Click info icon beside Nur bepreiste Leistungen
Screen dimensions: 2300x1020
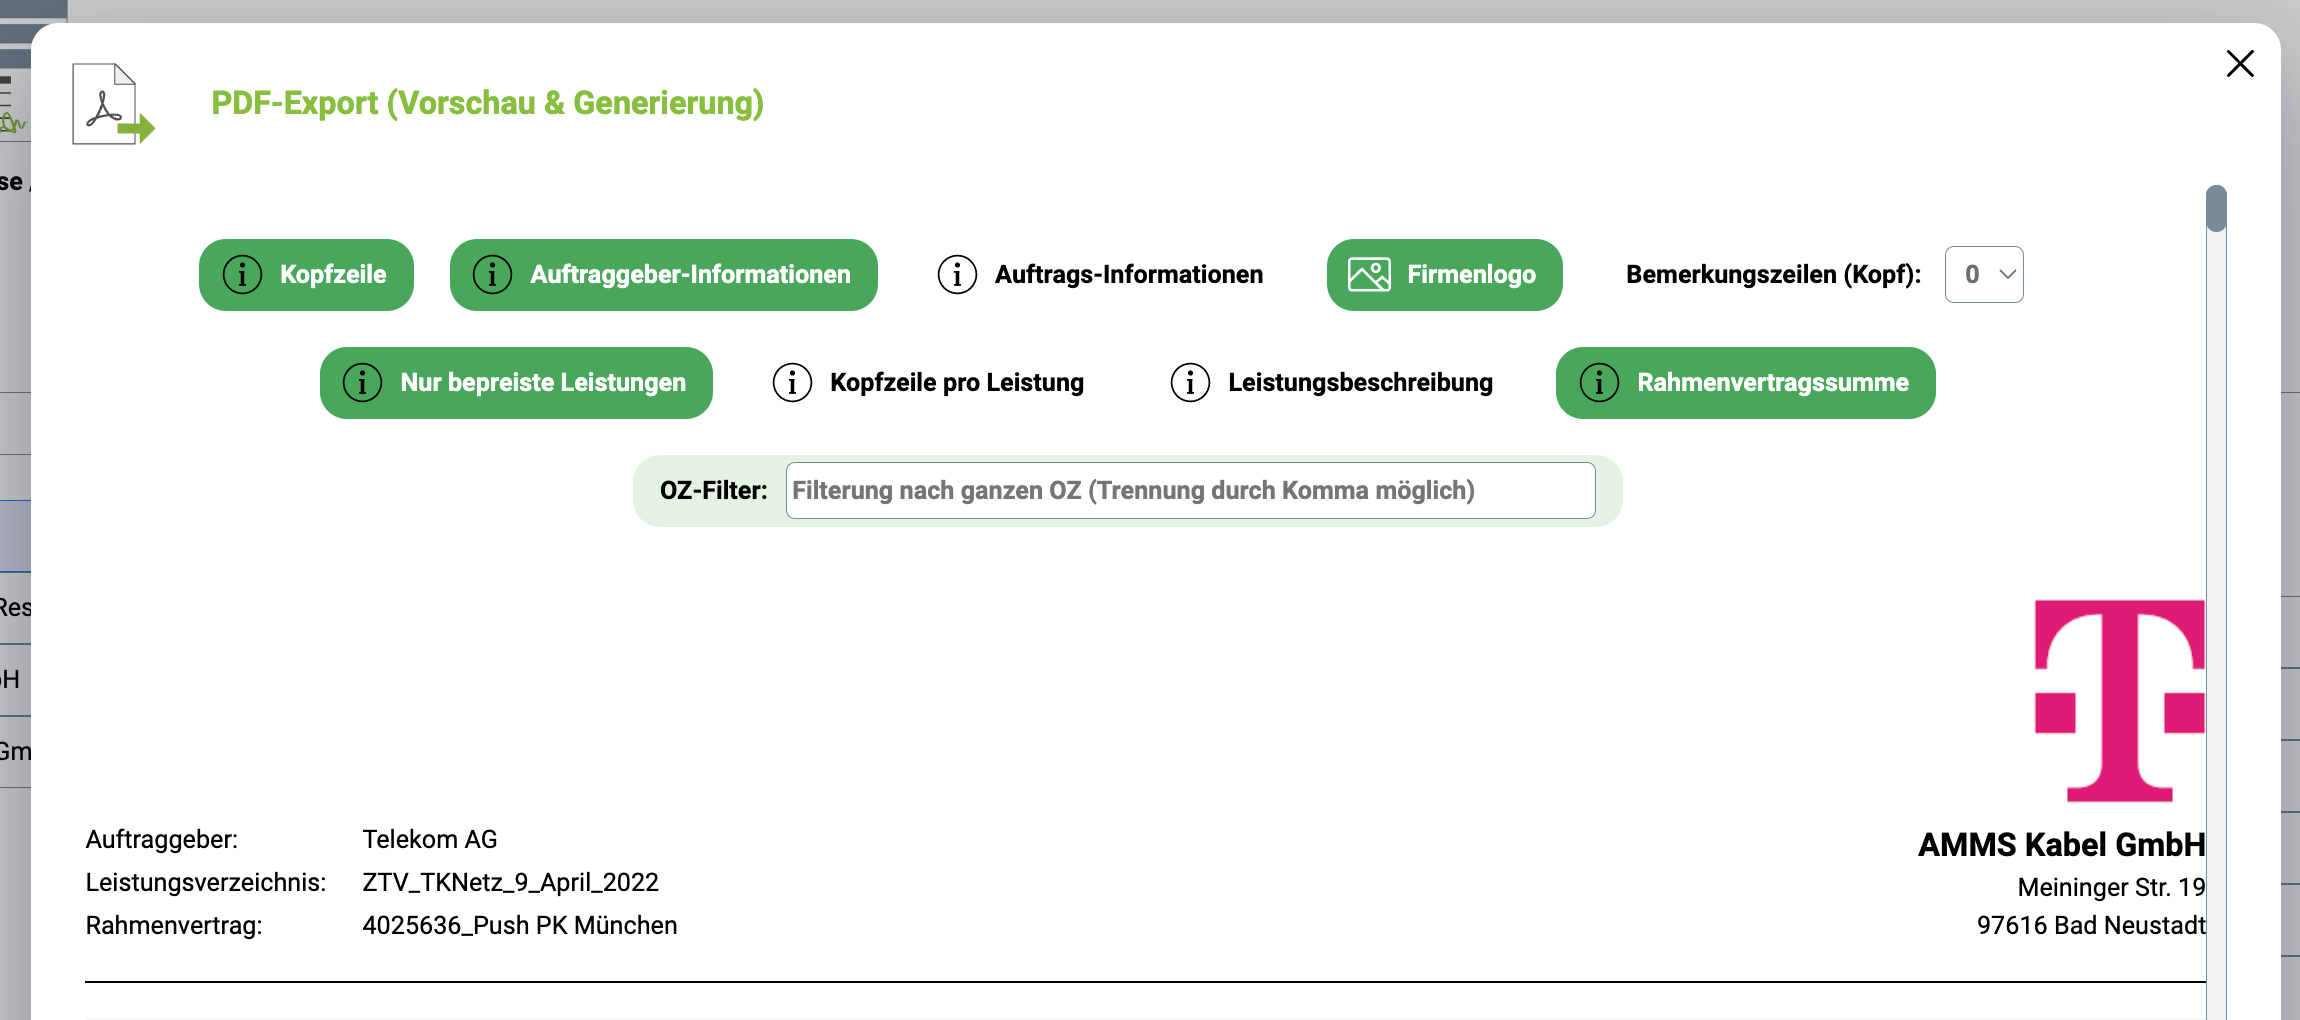[362, 383]
